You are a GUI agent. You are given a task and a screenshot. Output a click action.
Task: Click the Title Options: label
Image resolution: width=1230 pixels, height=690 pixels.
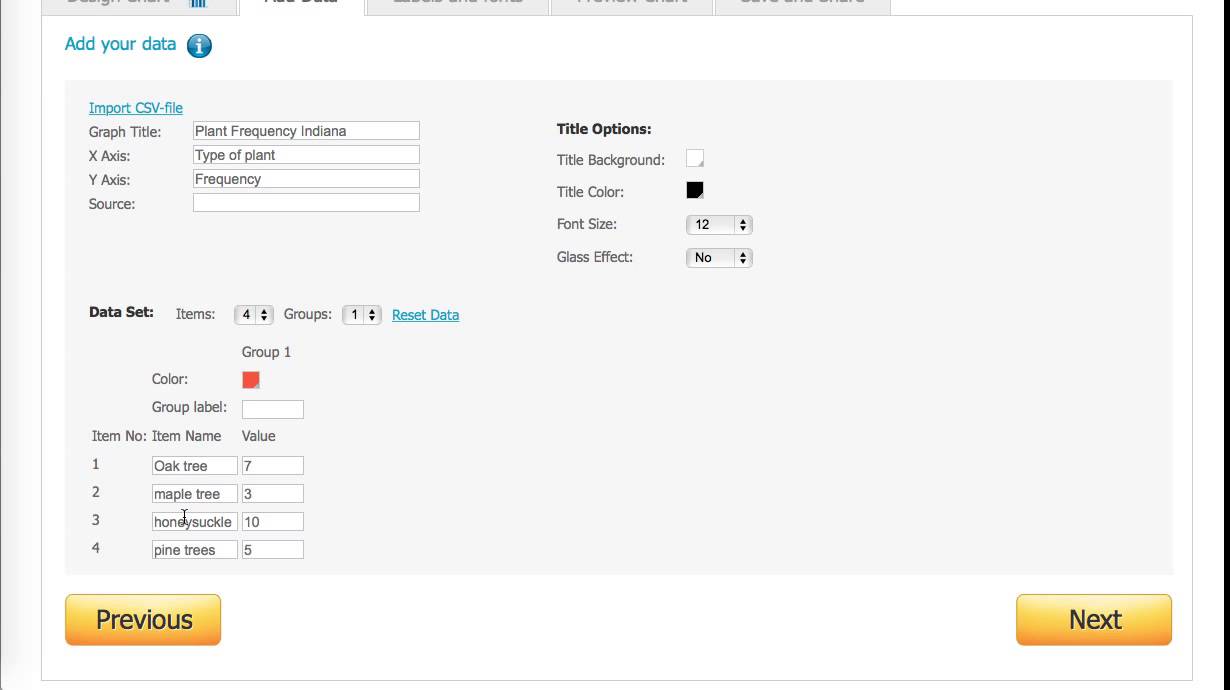click(x=604, y=129)
